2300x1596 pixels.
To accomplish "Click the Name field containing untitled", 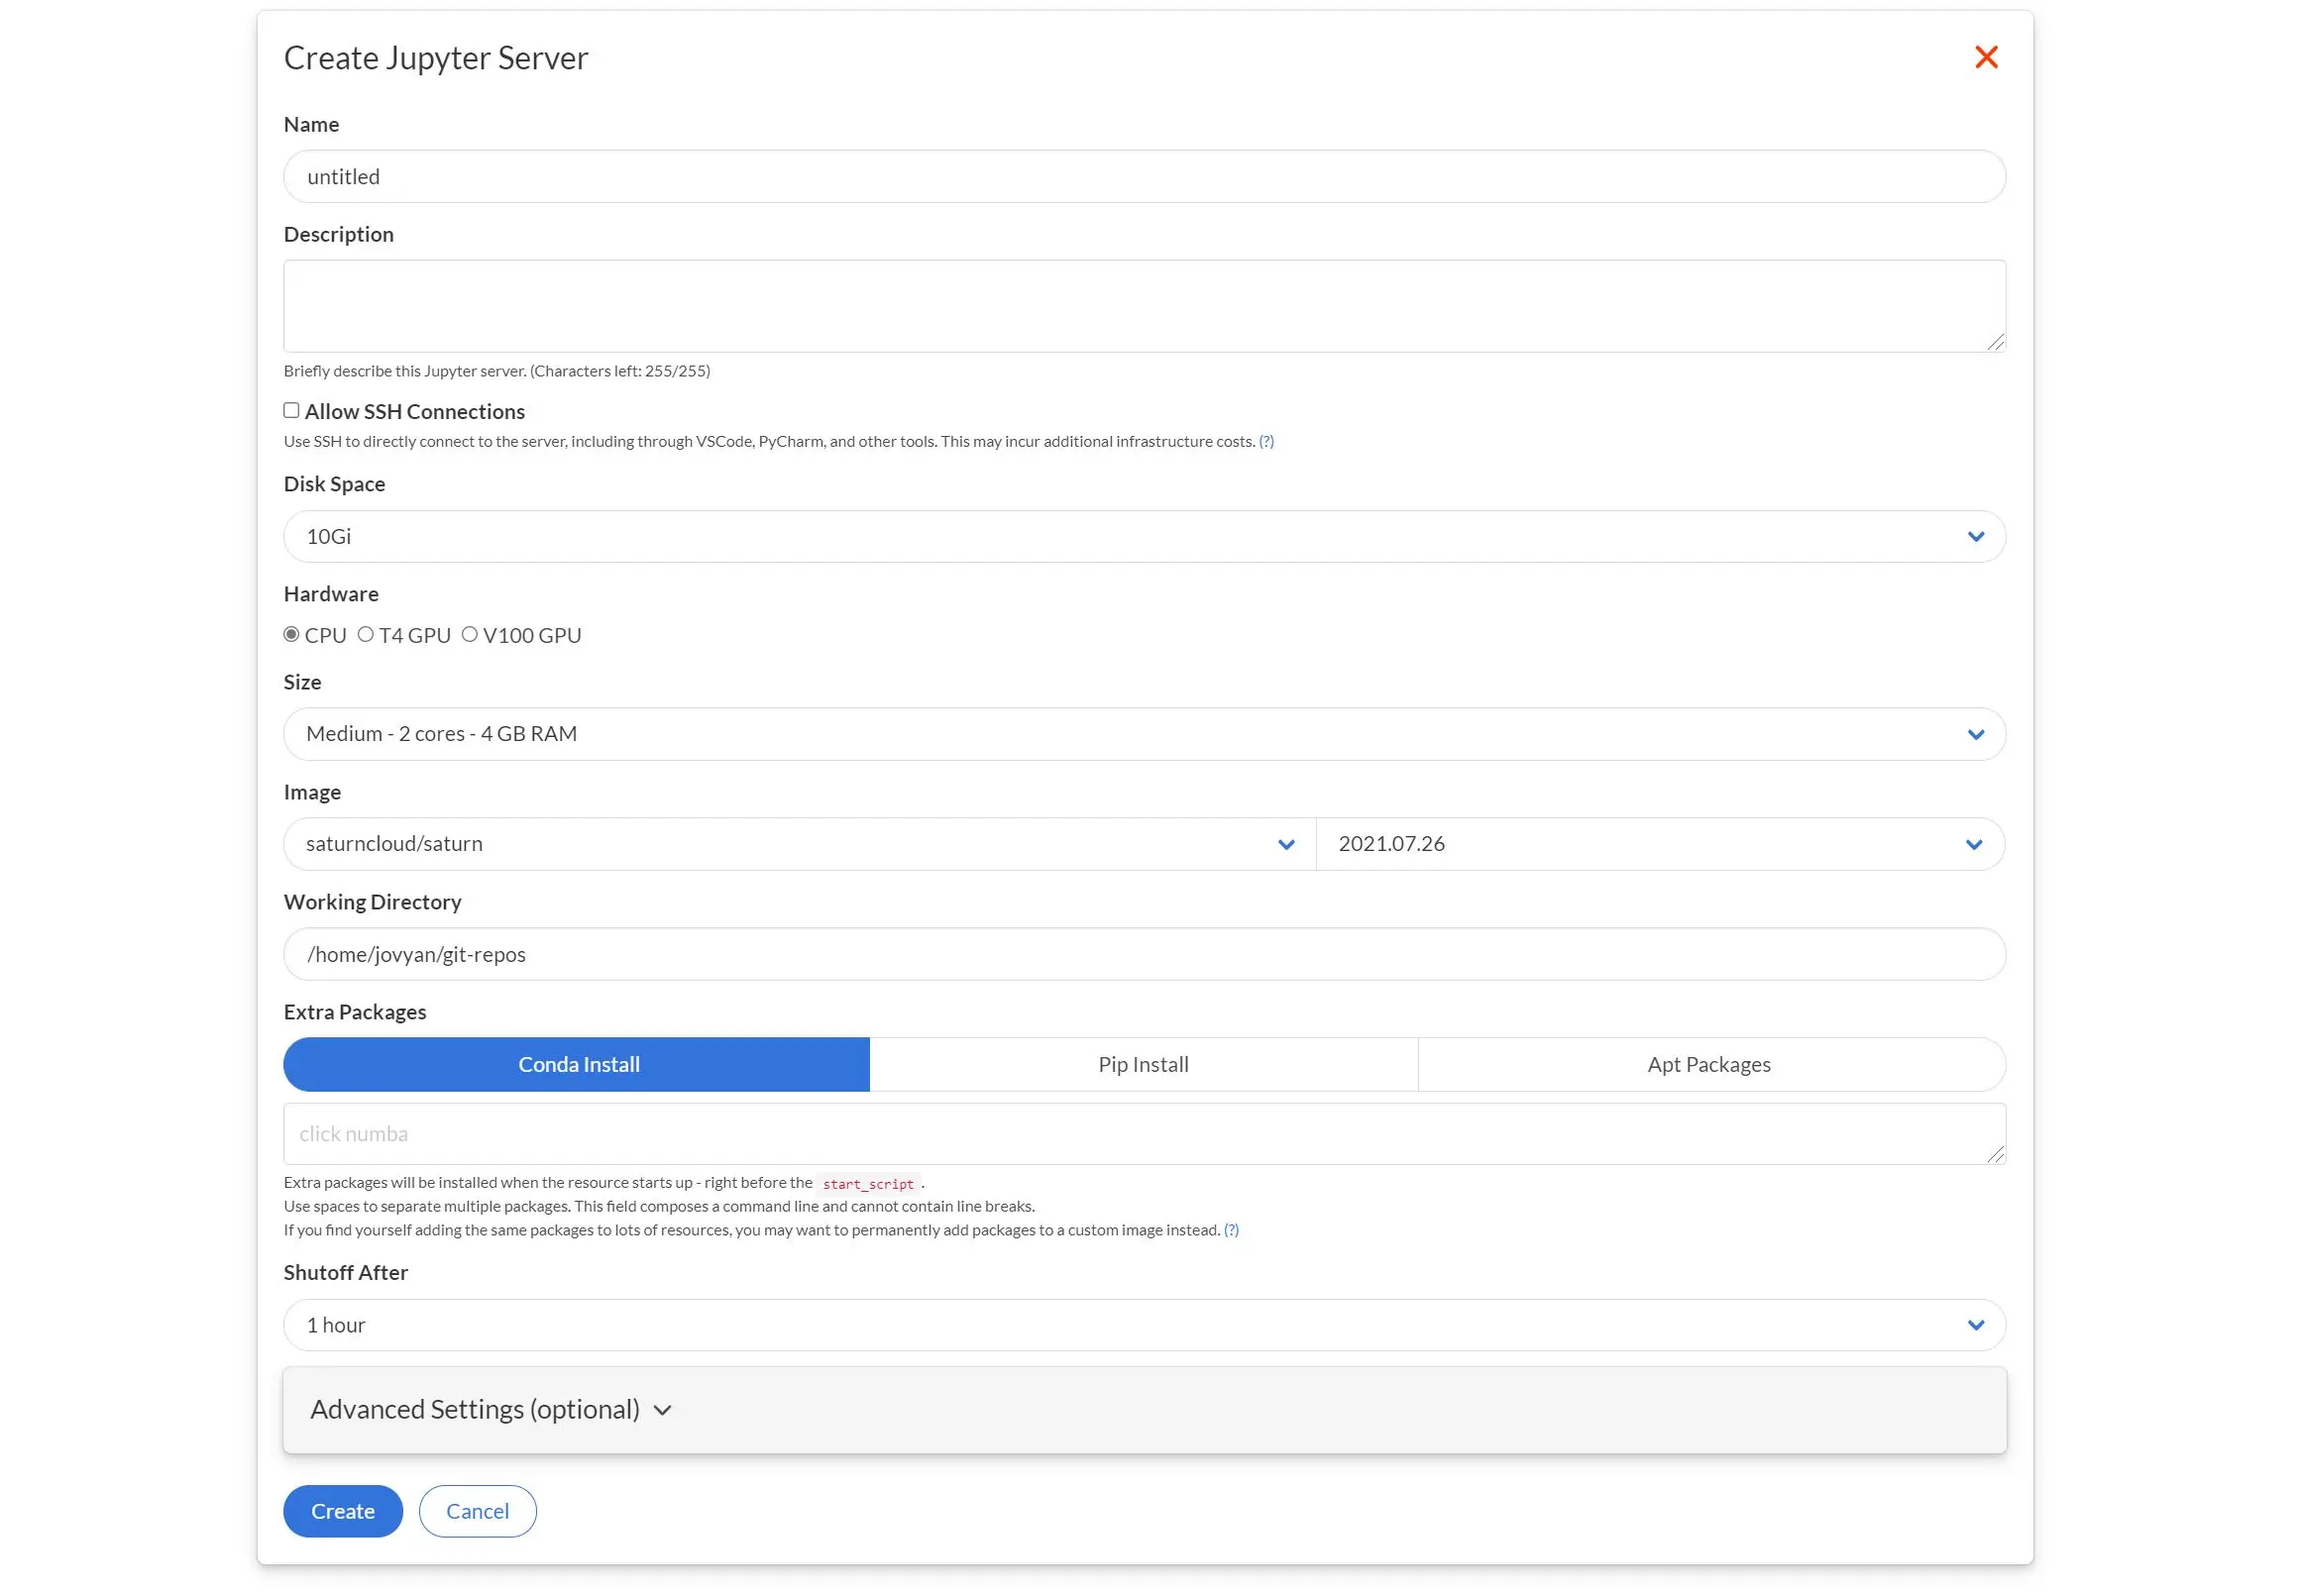I will (1143, 176).
